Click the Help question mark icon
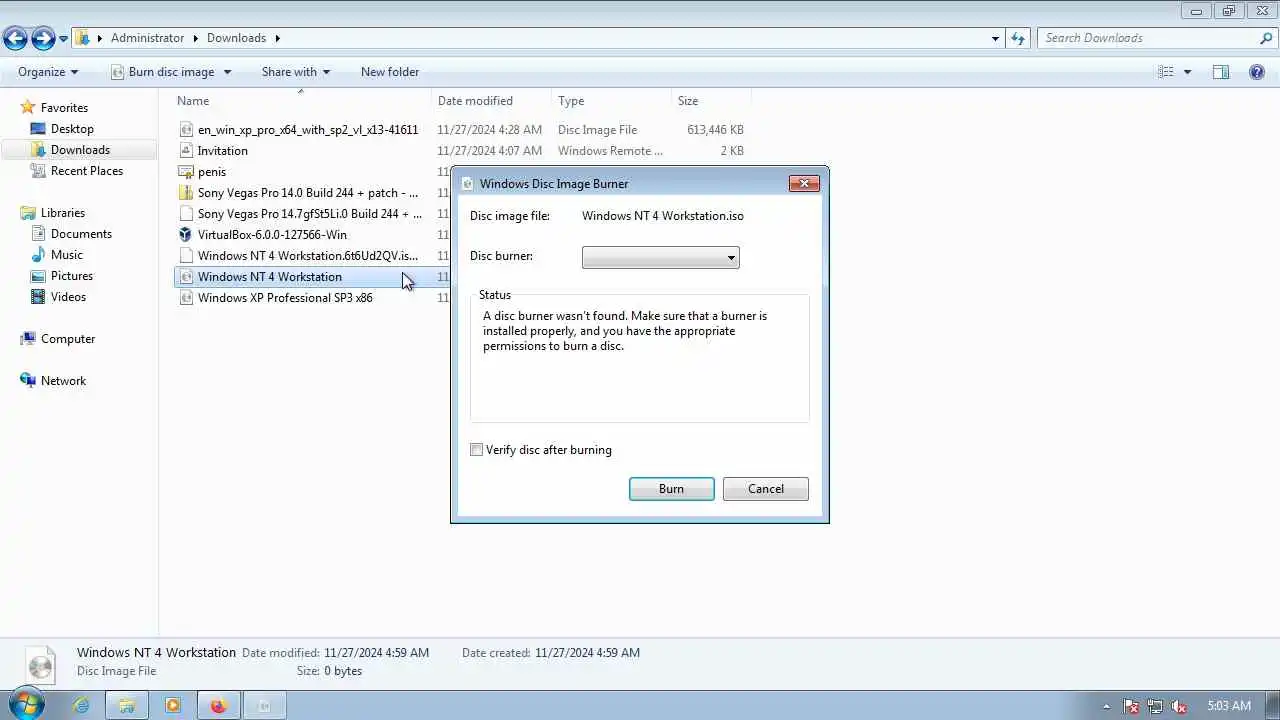The width and height of the screenshot is (1280, 720). click(x=1257, y=72)
